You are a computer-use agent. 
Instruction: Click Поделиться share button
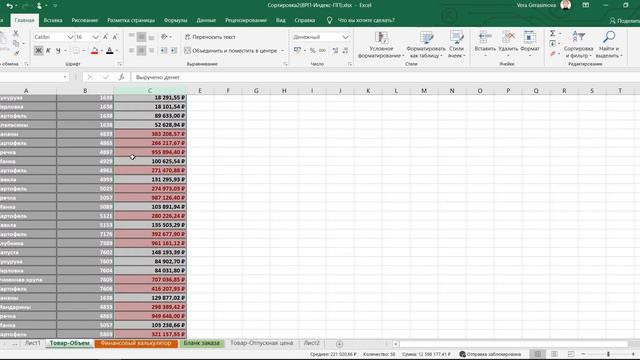tap(624, 20)
